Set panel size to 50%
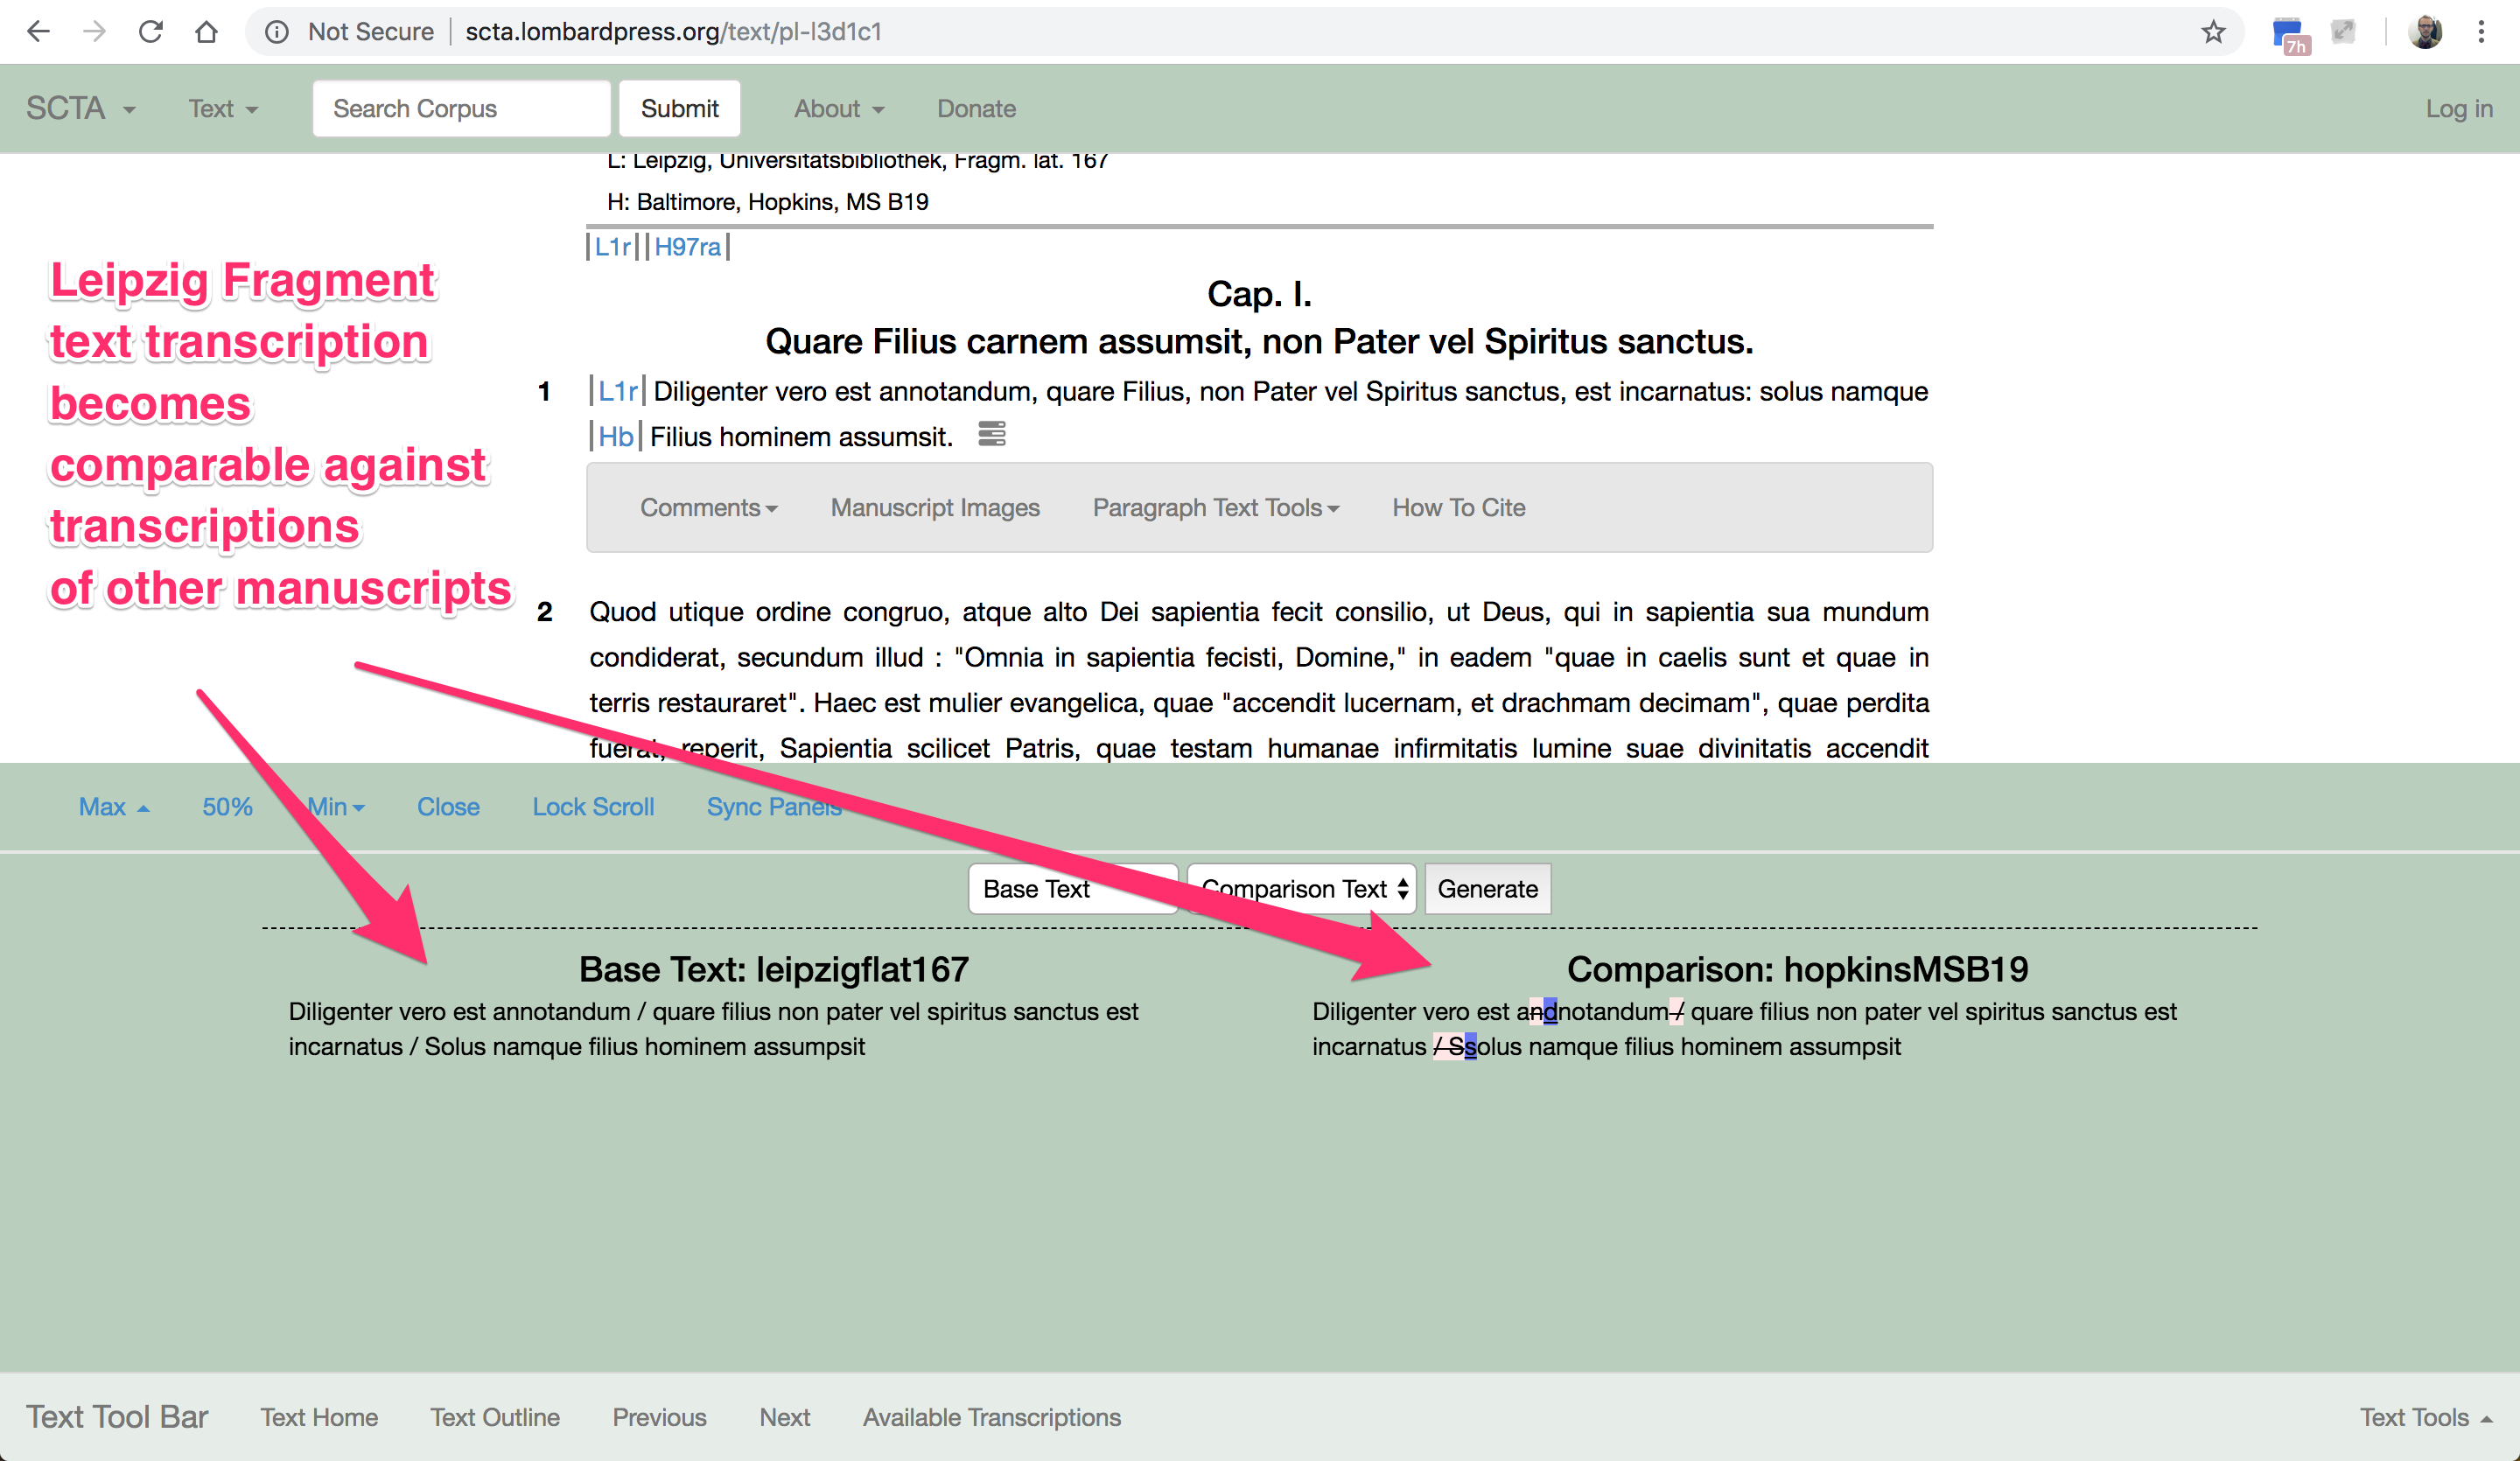 tap(227, 807)
